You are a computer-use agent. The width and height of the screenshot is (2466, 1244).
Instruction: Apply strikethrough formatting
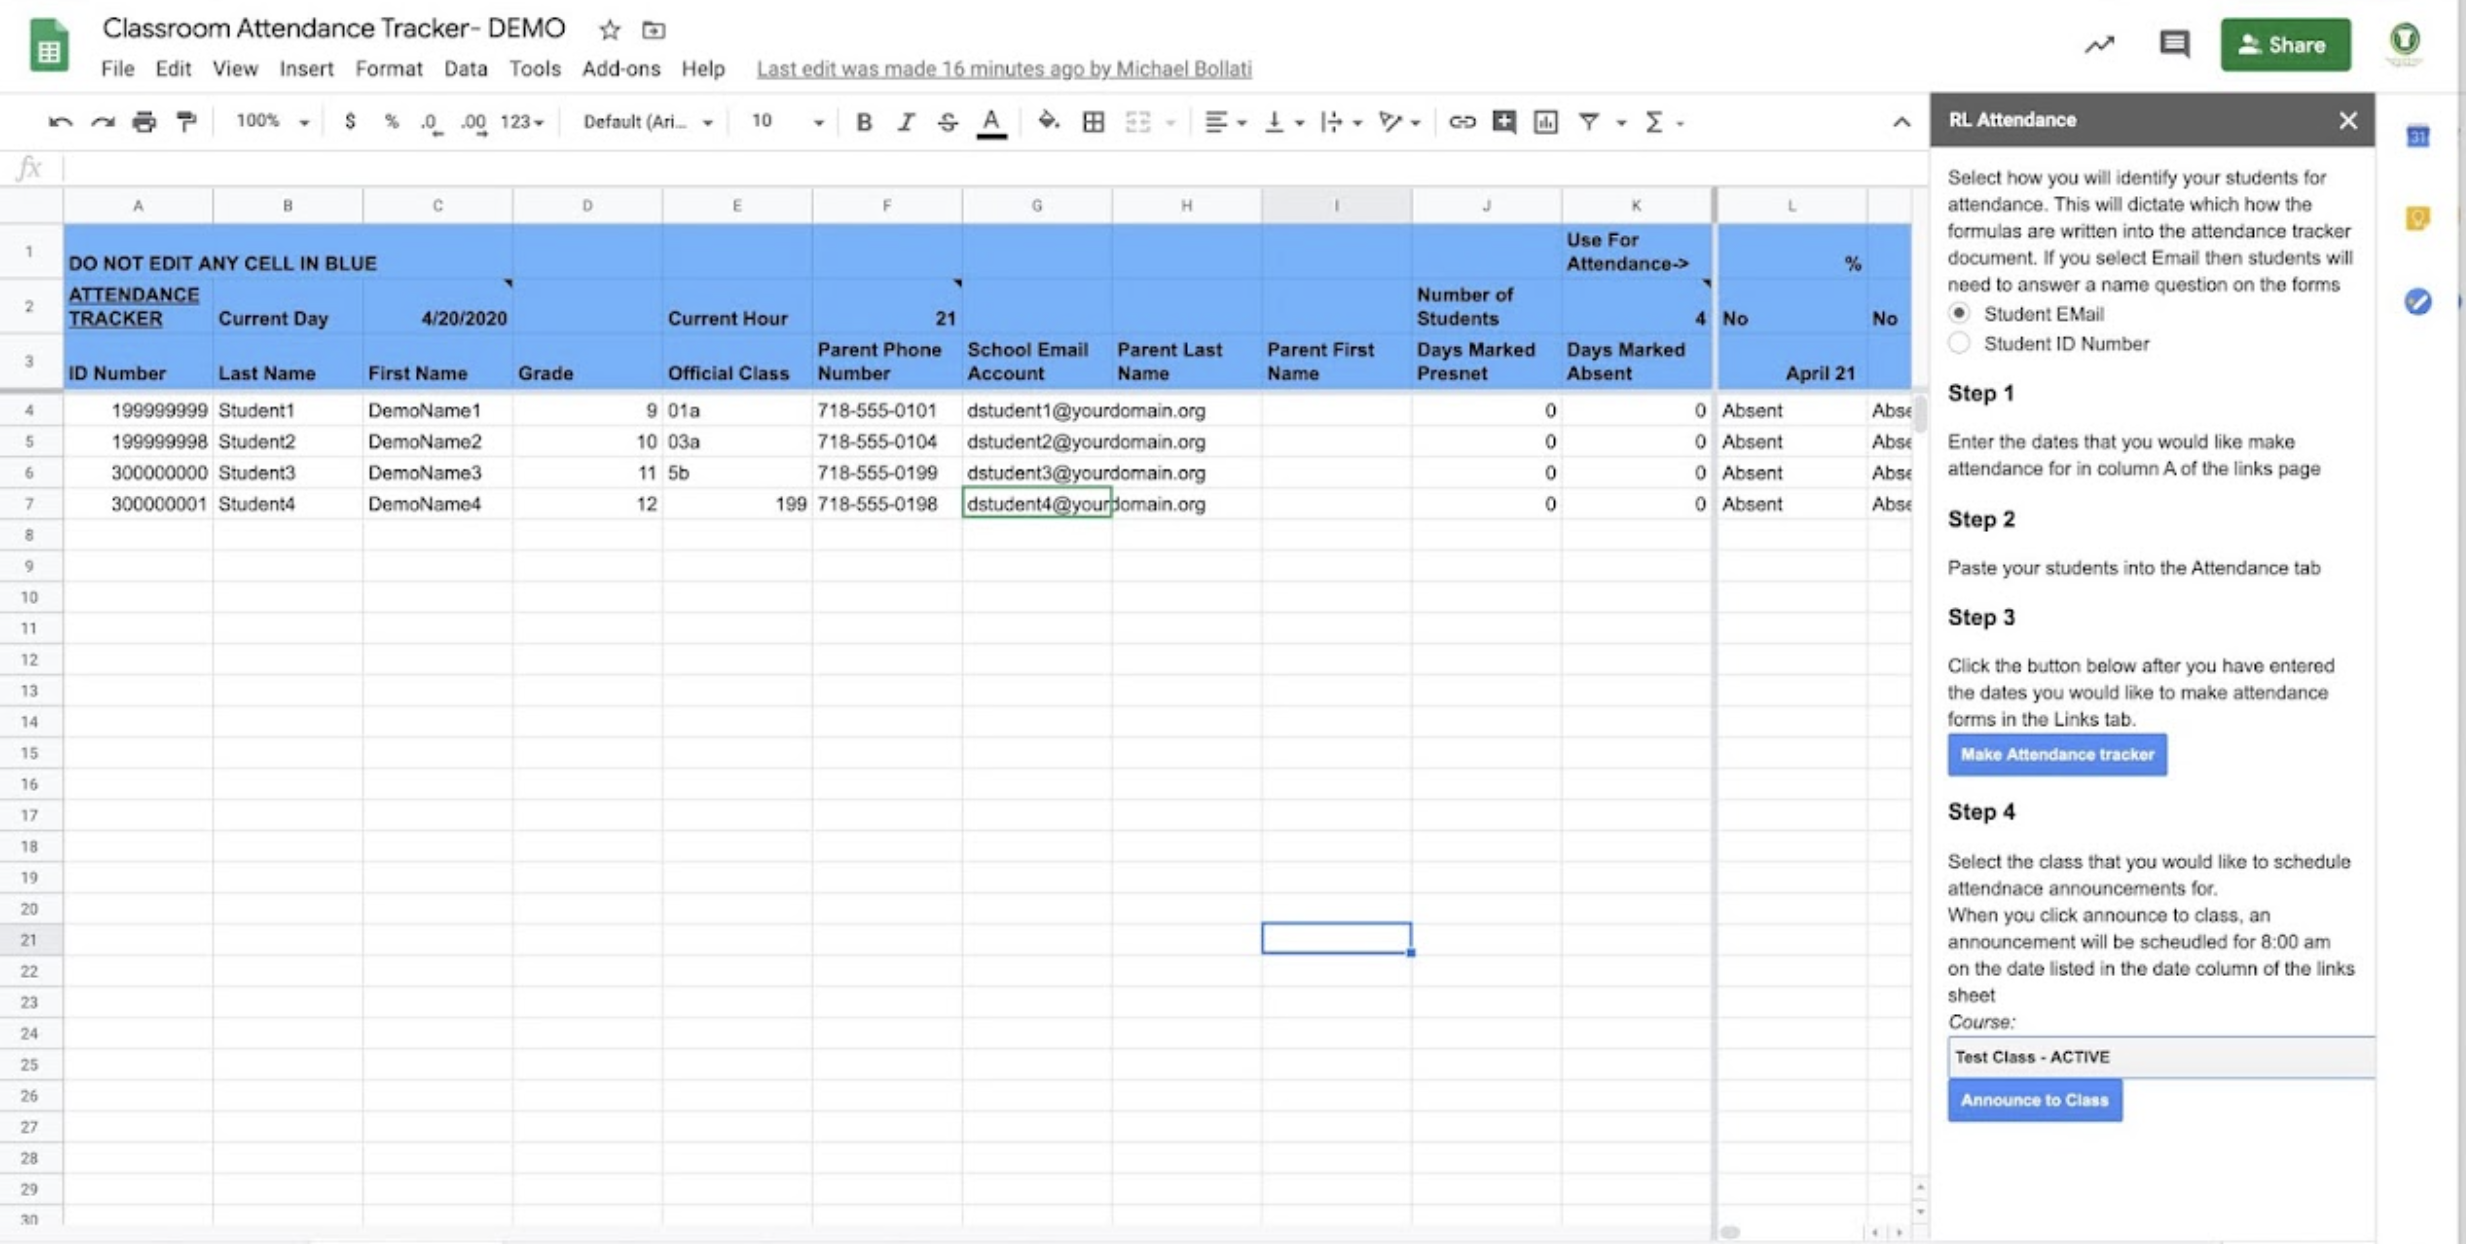coord(946,122)
